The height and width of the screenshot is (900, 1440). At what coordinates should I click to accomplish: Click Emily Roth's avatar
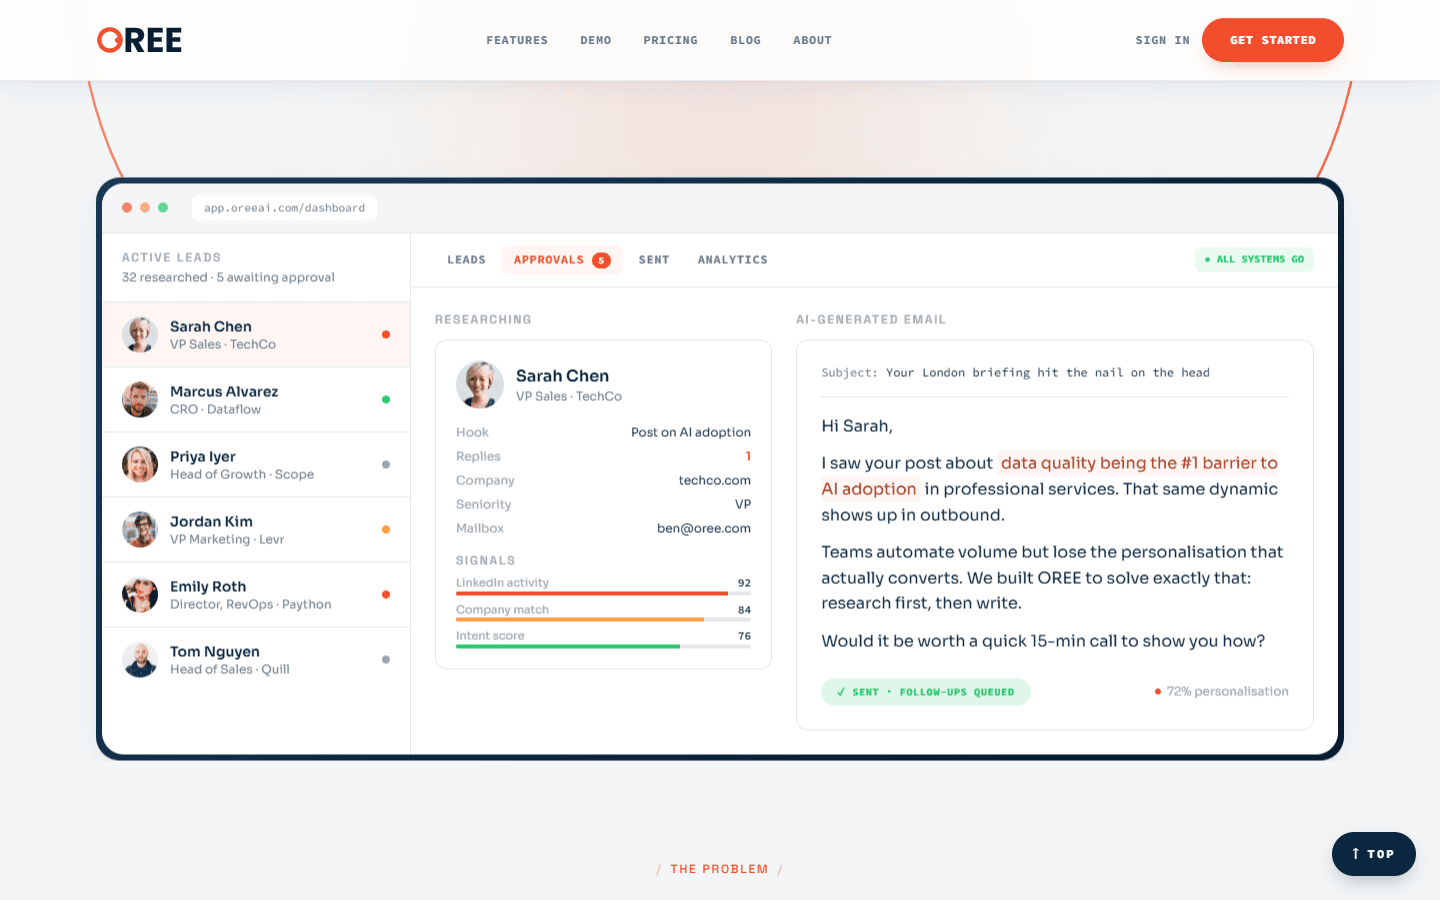point(140,595)
